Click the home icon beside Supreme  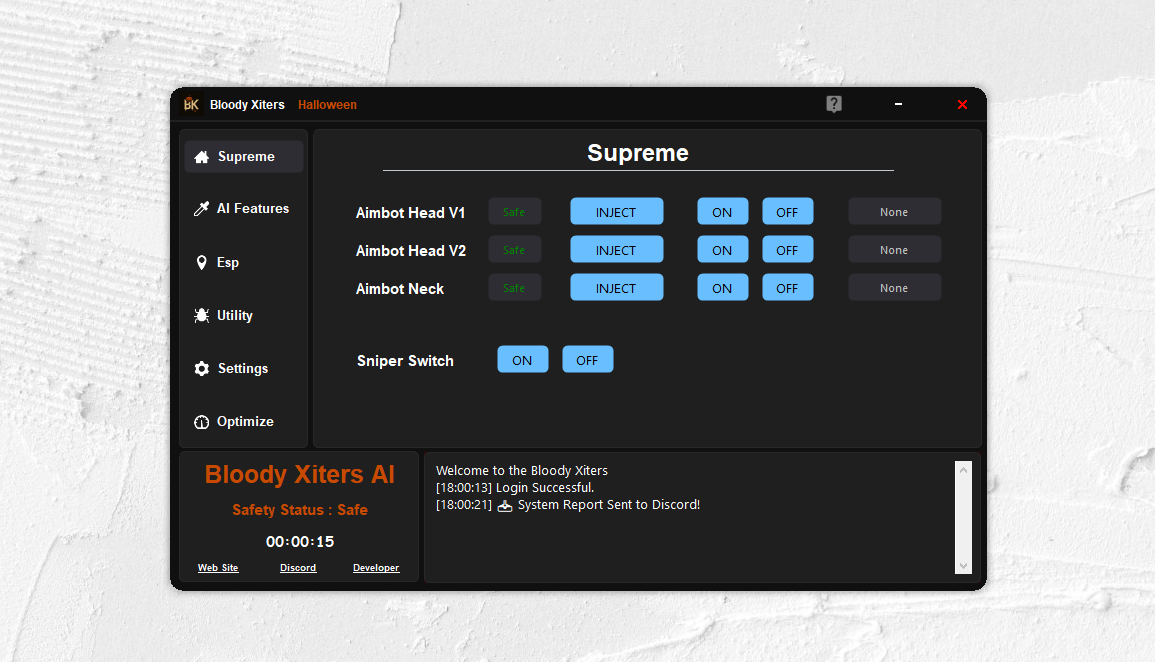pyautogui.click(x=201, y=157)
